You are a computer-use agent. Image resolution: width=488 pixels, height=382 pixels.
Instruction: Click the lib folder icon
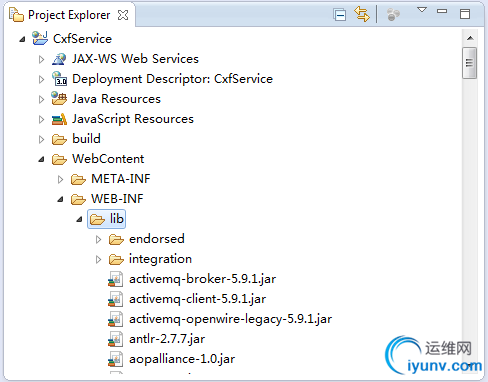(x=97, y=220)
